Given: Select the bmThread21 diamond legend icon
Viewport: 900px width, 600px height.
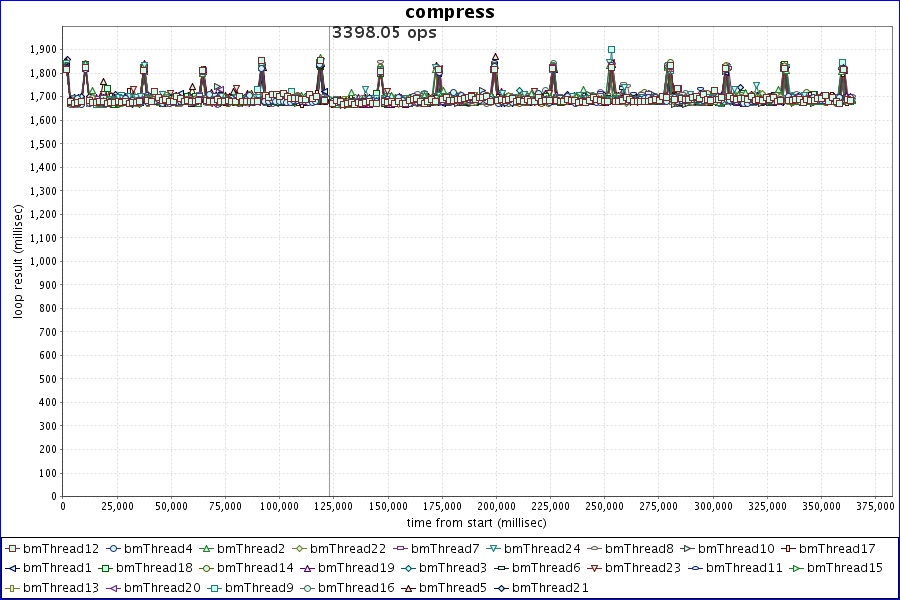Looking at the screenshot, I should tap(501, 588).
